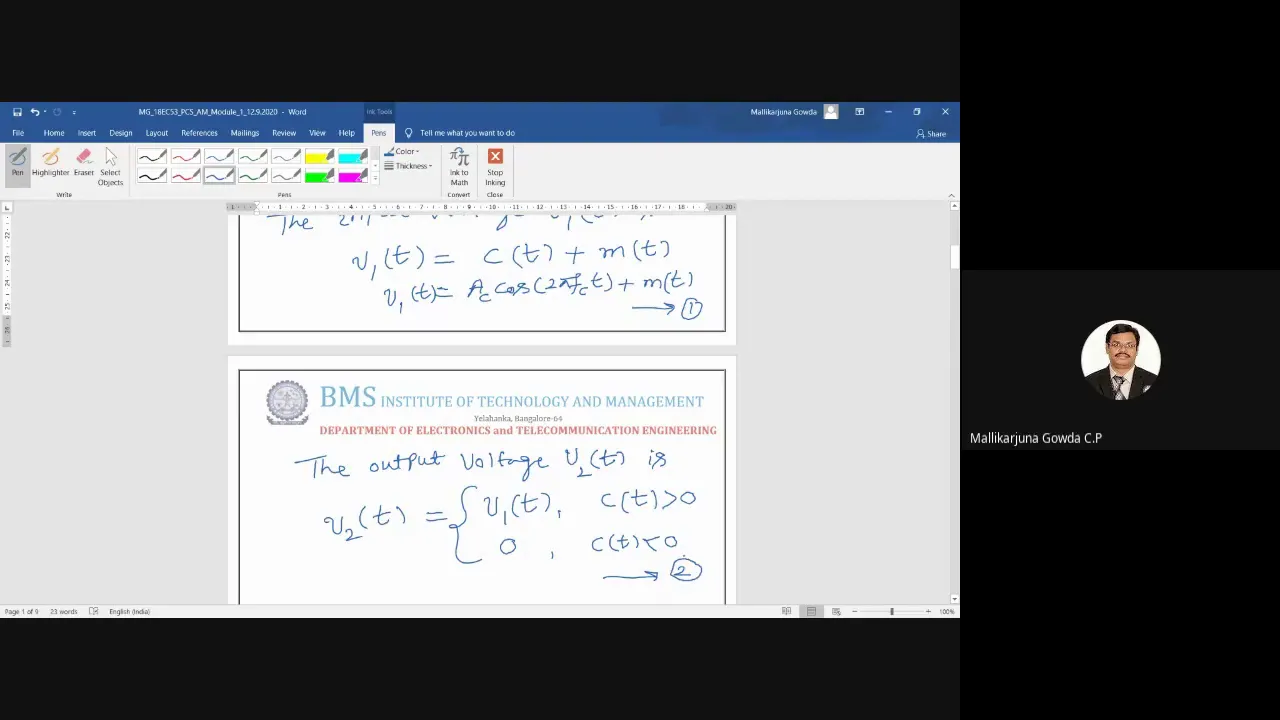Click the 23 words count

click(63, 611)
